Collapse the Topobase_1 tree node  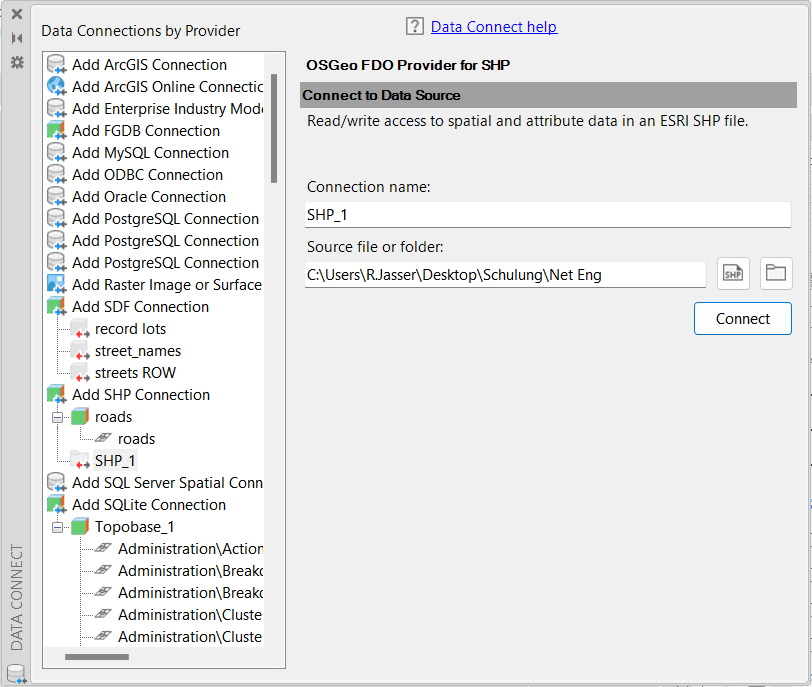tap(57, 527)
